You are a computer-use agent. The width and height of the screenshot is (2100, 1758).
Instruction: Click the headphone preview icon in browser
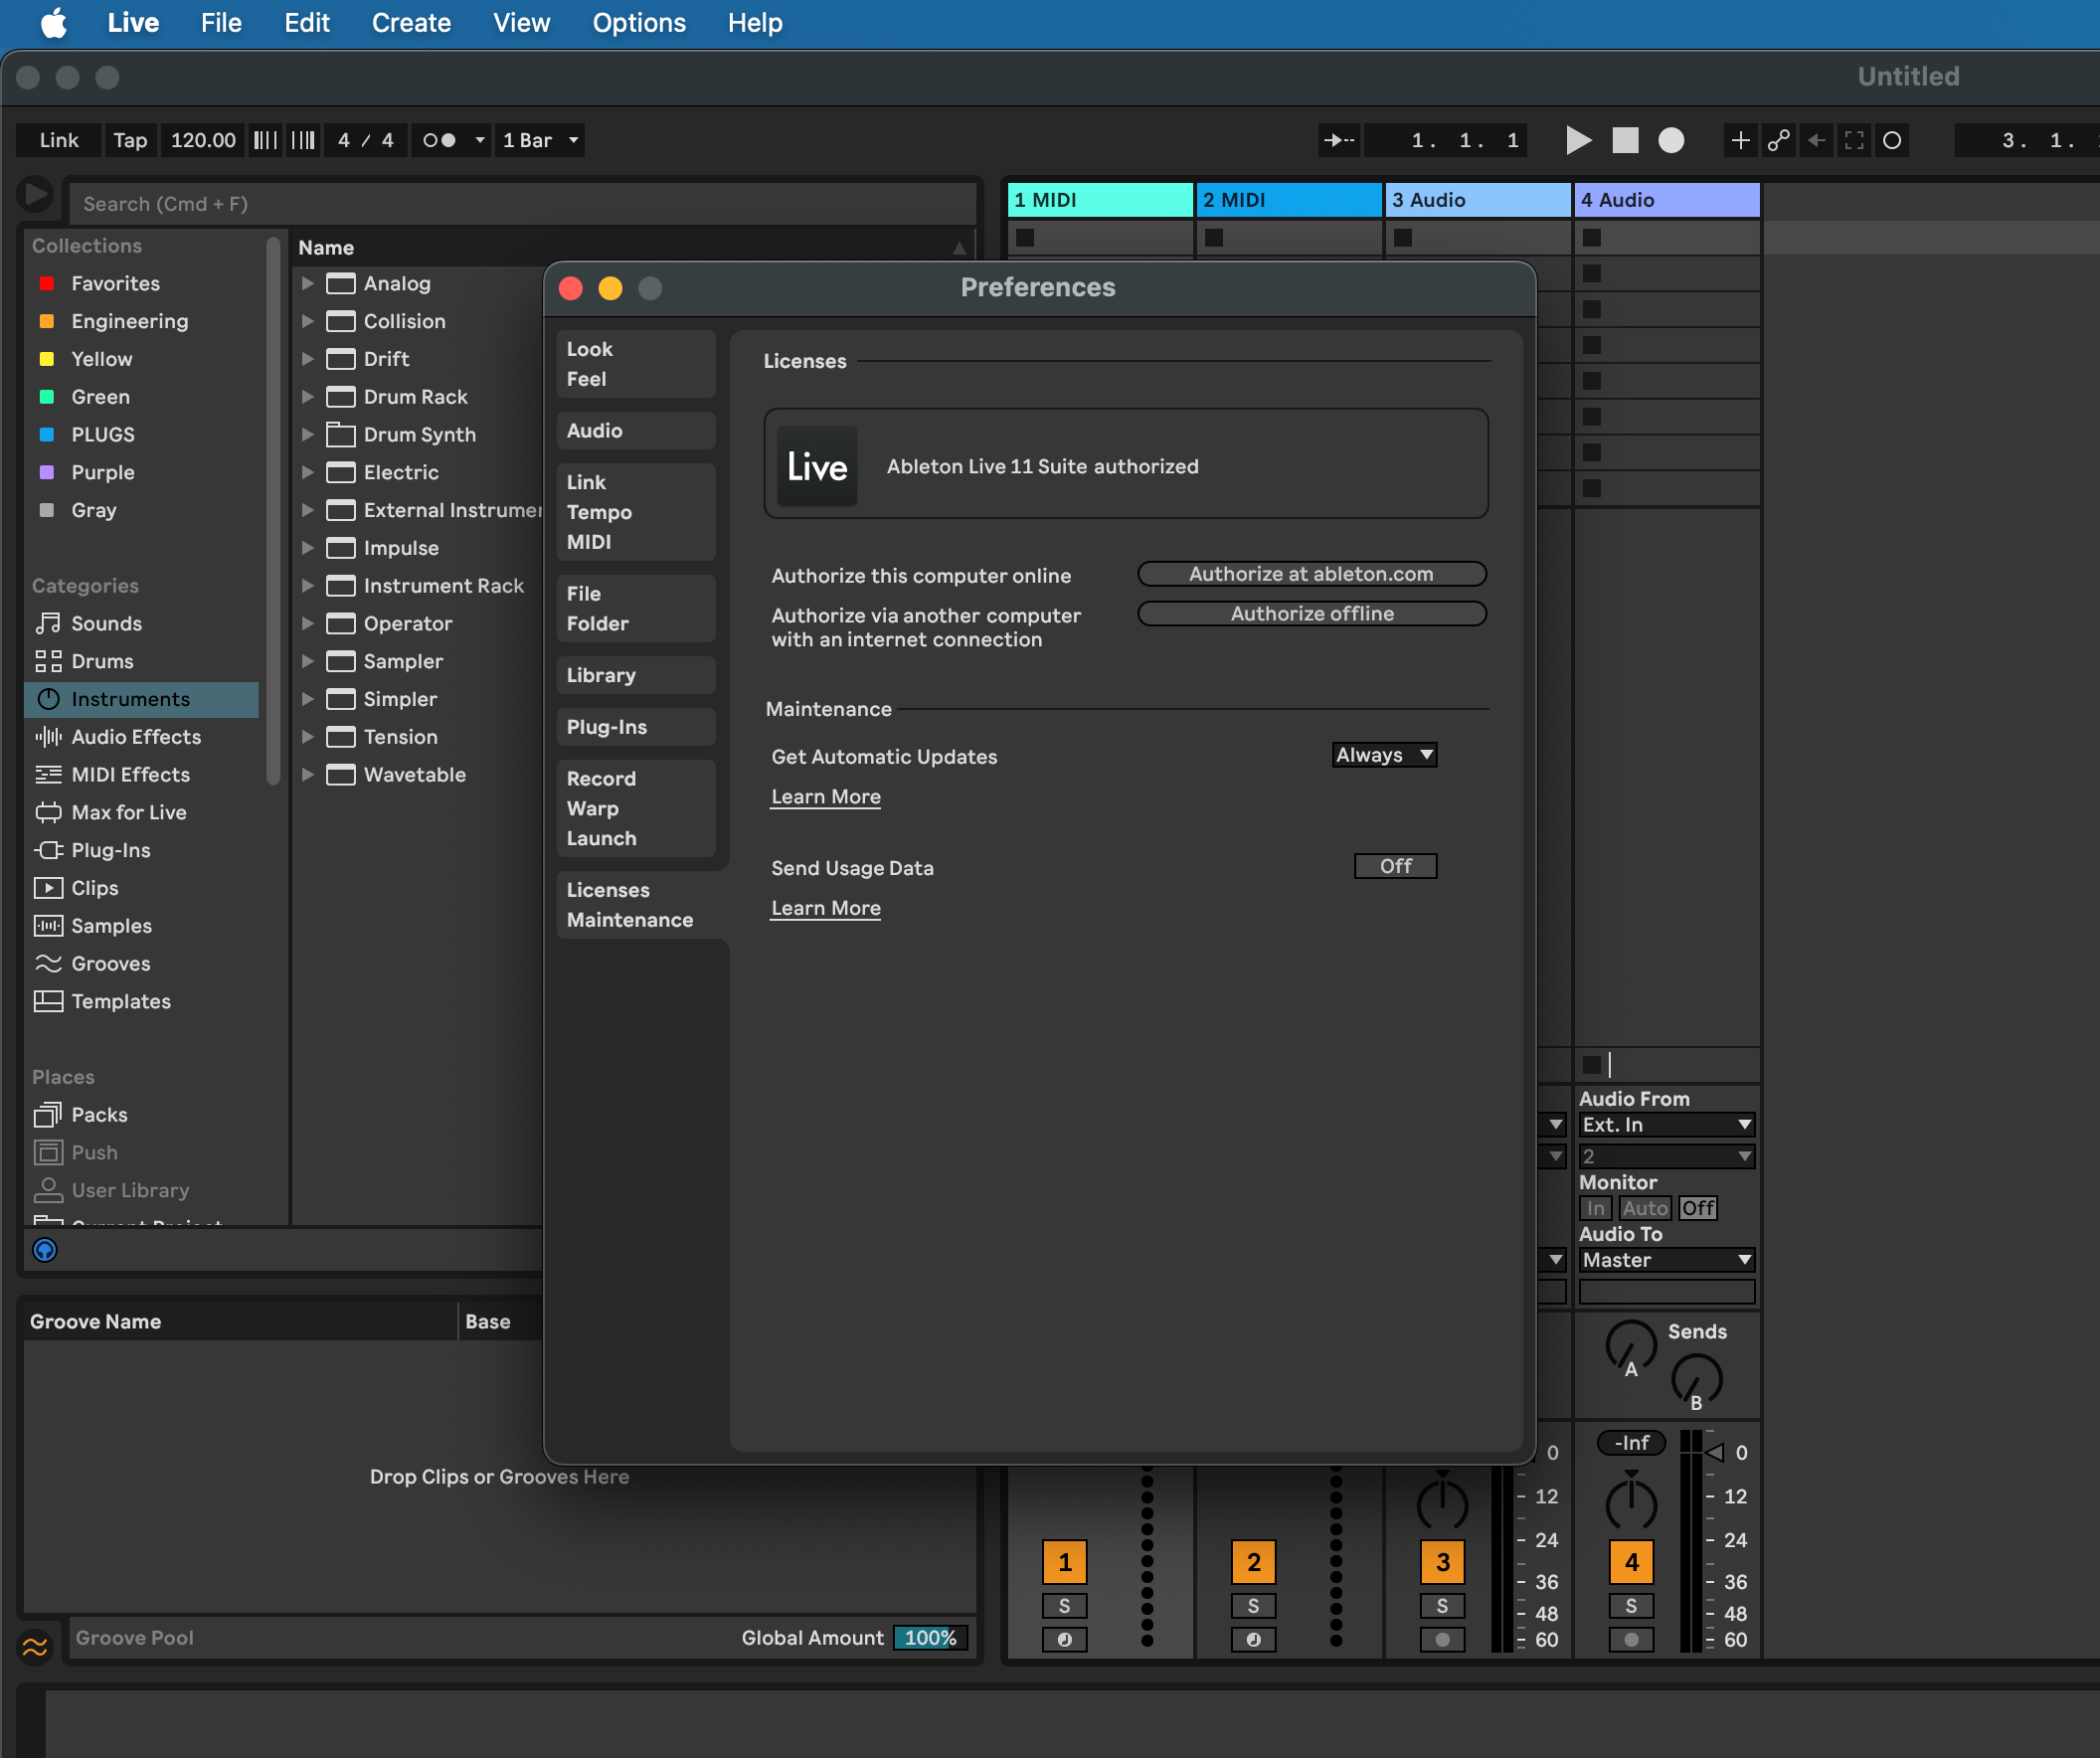pos(45,1250)
